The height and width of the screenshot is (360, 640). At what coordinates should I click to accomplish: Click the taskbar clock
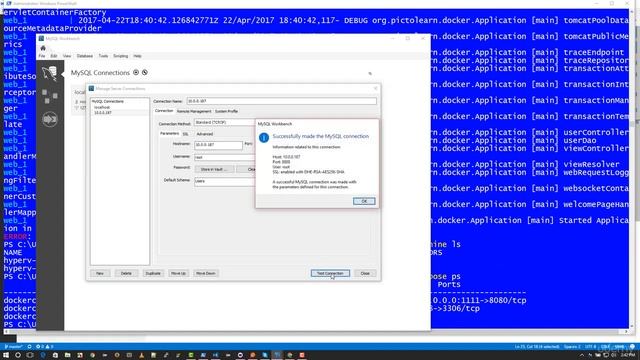[x=627, y=355]
